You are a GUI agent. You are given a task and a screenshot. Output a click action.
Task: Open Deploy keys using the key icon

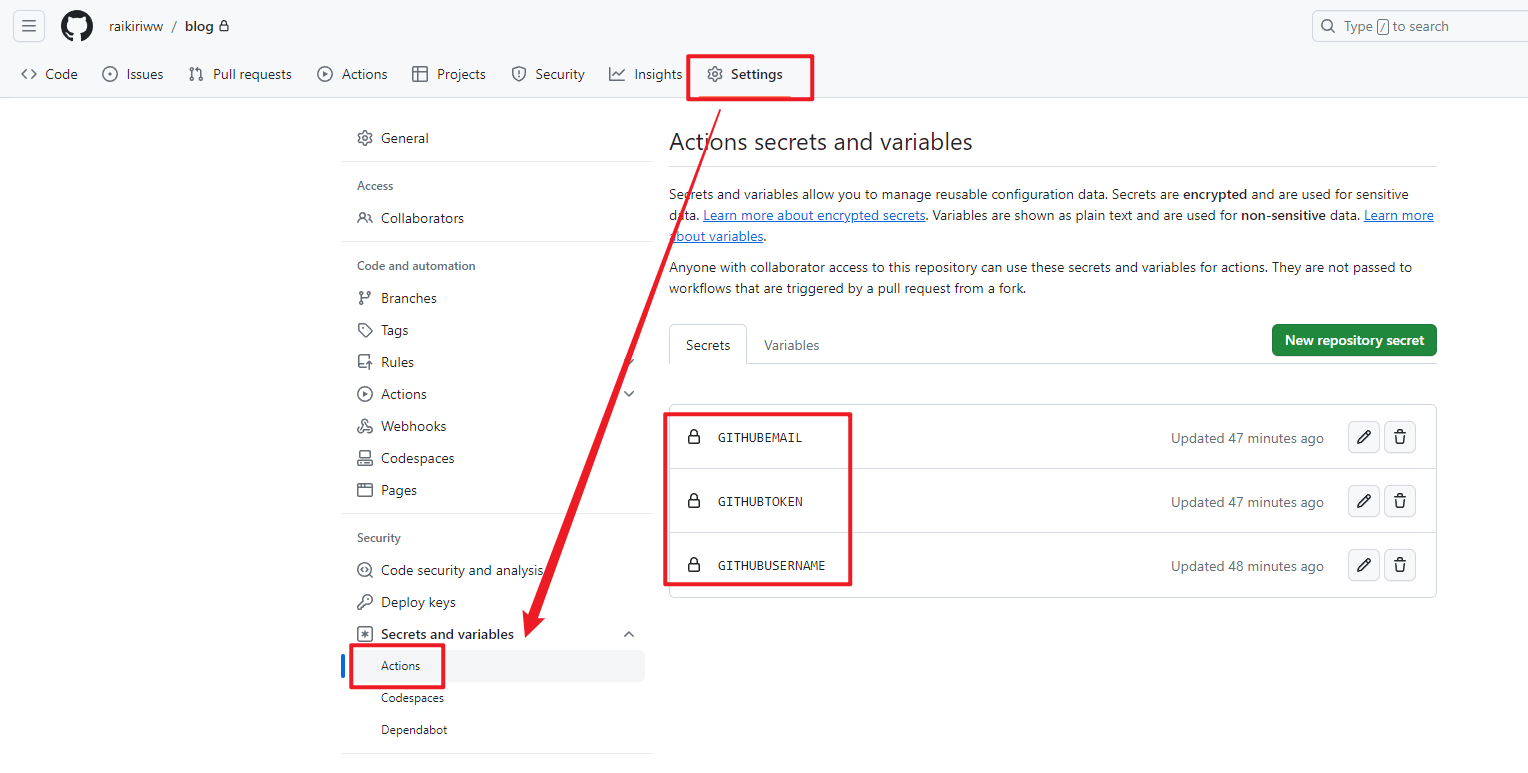(366, 601)
